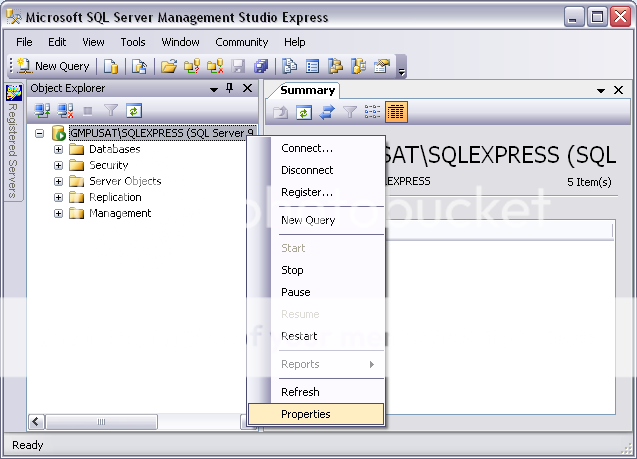Click the Refresh icon in Summary toolbar
637x459 pixels.
tap(304, 112)
